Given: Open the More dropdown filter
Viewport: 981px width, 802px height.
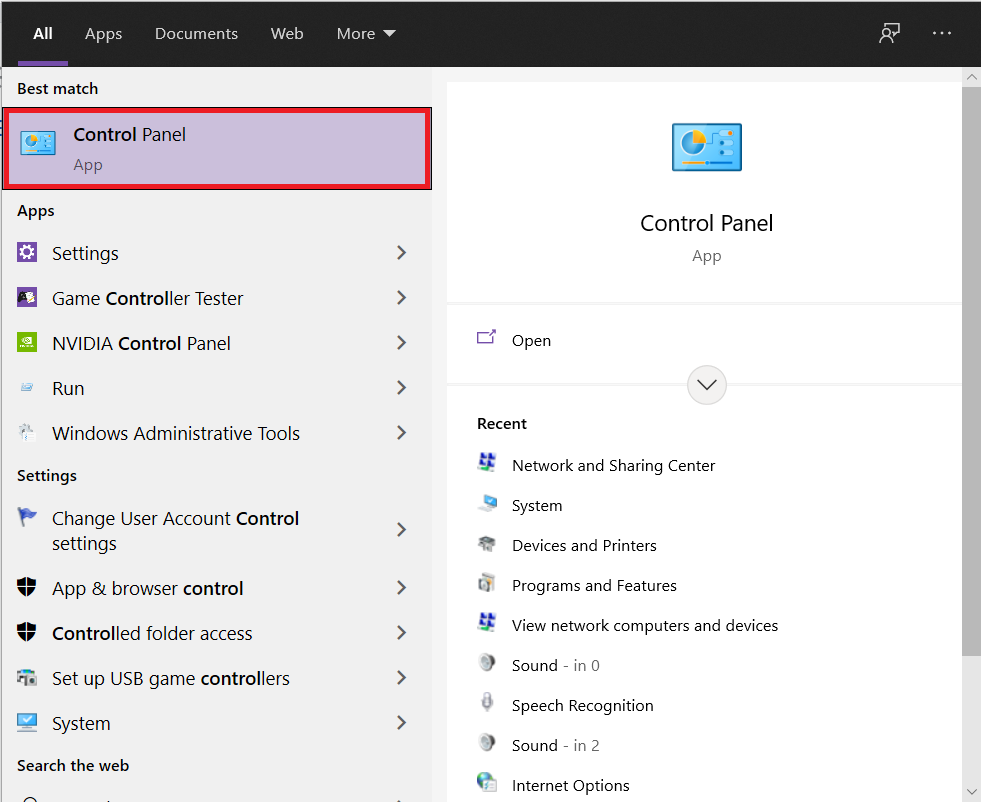Looking at the screenshot, I should (366, 34).
